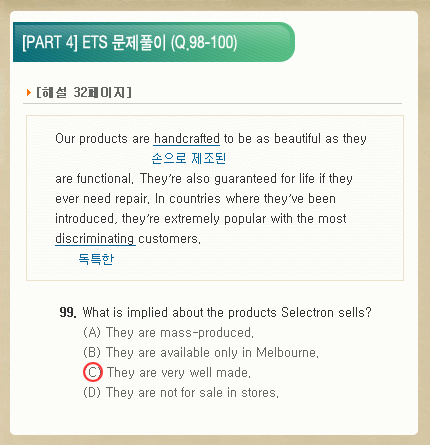Click question number 99
This screenshot has height=445, width=430.
tap(68, 313)
